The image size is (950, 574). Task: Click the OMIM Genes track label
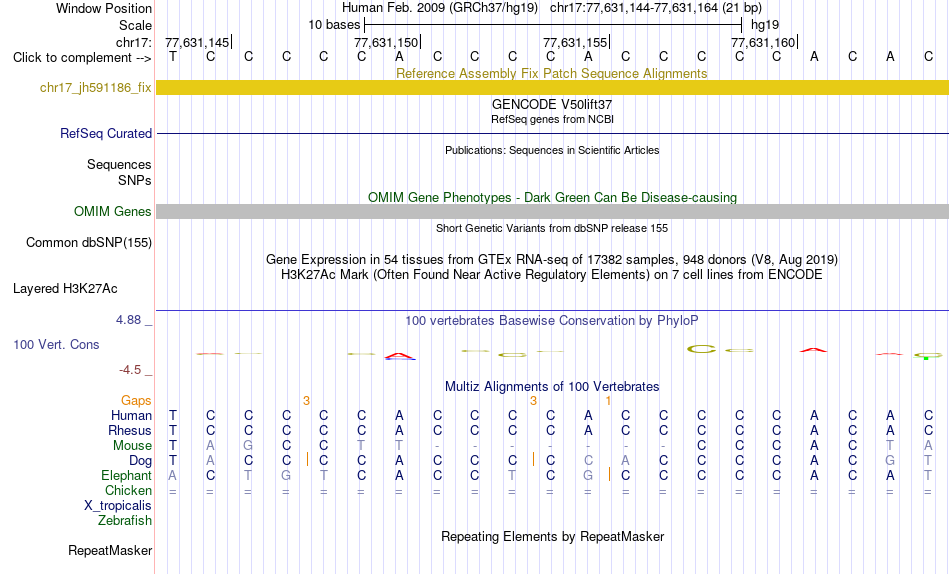(x=113, y=212)
